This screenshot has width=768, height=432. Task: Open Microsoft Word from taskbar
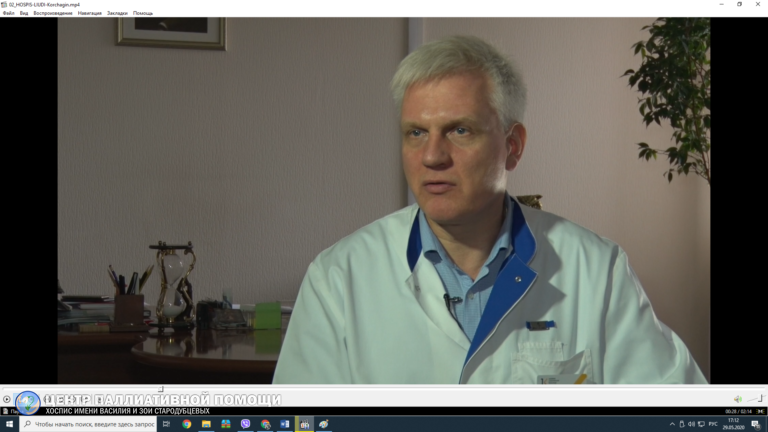(285, 424)
